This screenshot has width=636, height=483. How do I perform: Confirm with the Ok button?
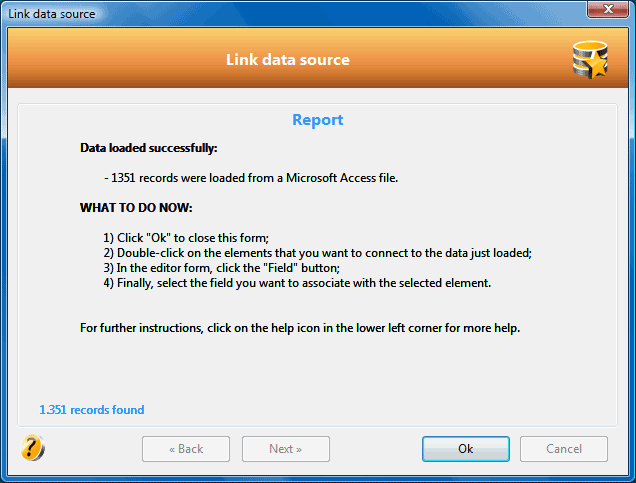pyautogui.click(x=466, y=449)
